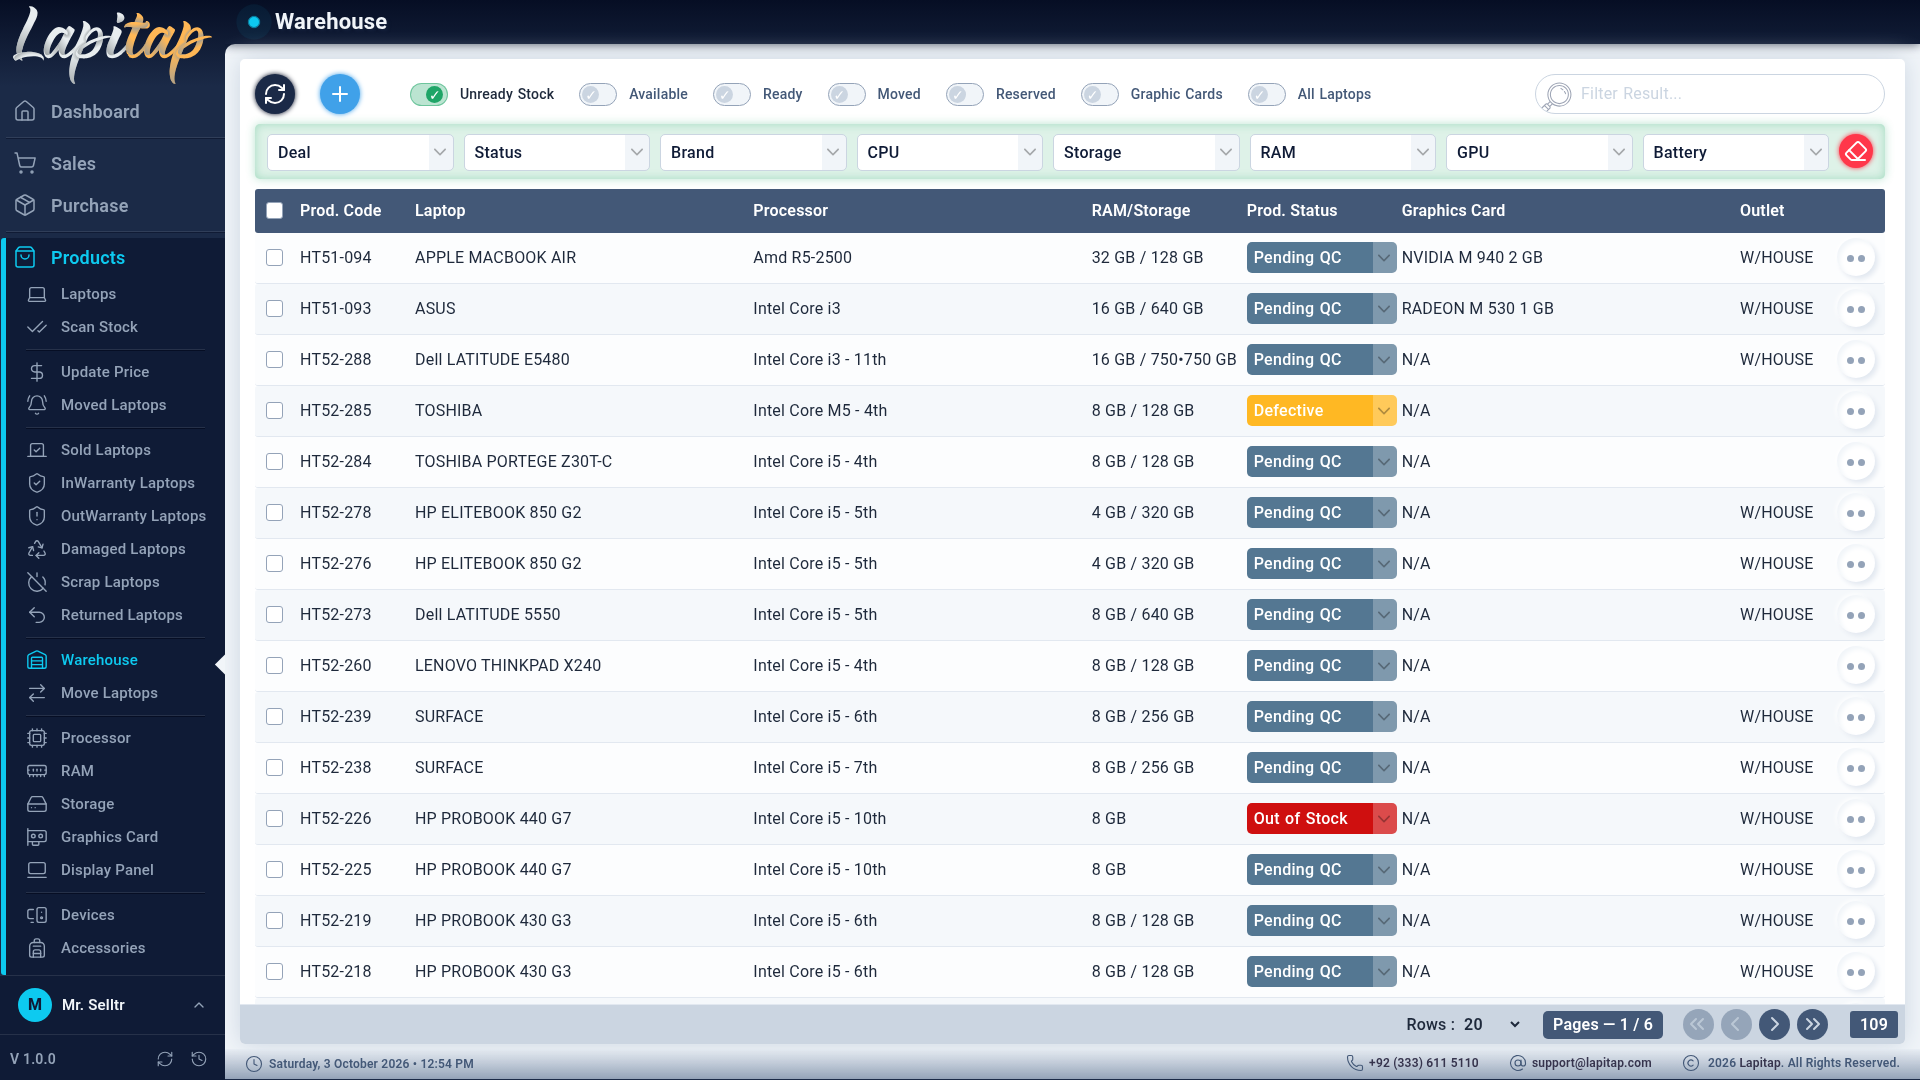This screenshot has height=1080, width=1920.
Task: Jump to last page arrow
Action: point(1812,1024)
